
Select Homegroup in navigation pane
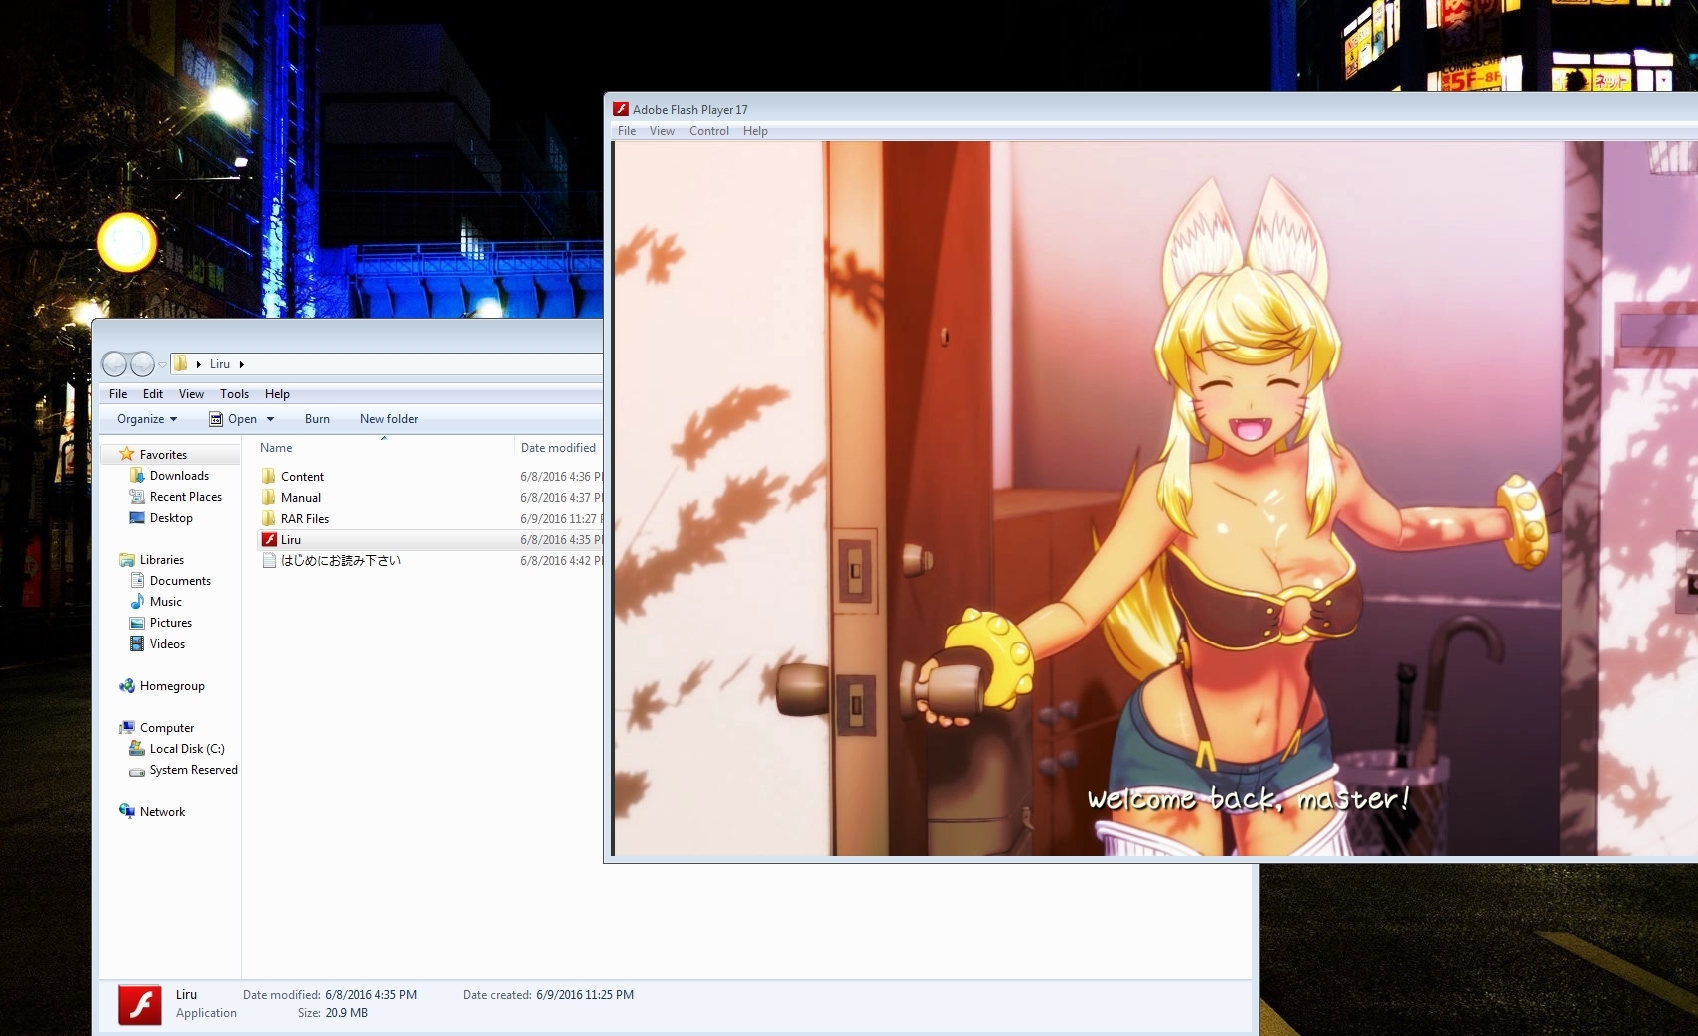(172, 686)
